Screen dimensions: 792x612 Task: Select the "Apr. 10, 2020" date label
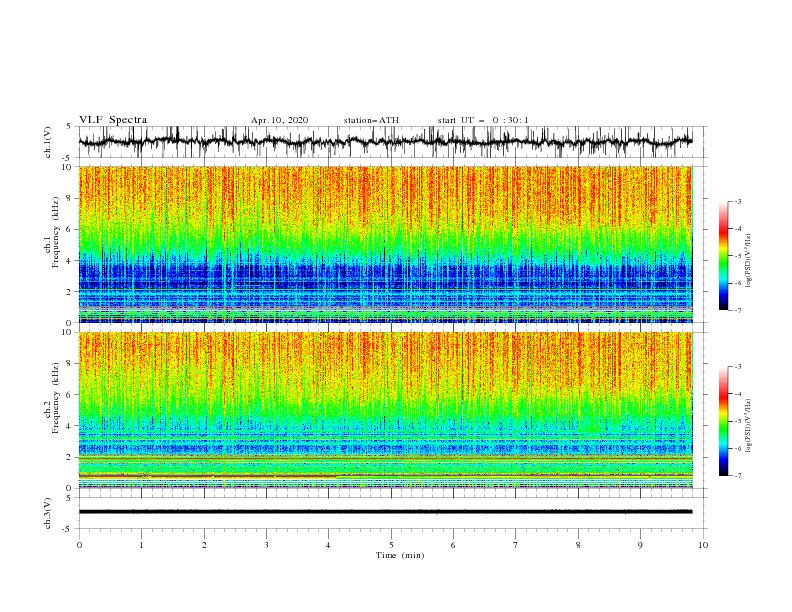pos(279,120)
